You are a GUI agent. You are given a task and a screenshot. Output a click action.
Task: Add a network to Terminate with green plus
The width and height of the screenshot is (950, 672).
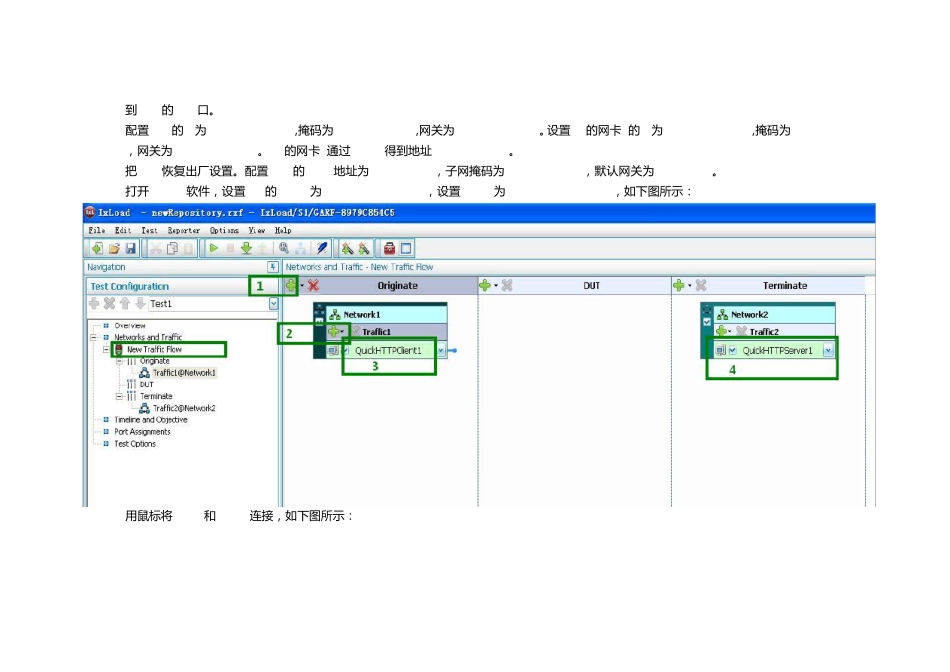pos(679,285)
